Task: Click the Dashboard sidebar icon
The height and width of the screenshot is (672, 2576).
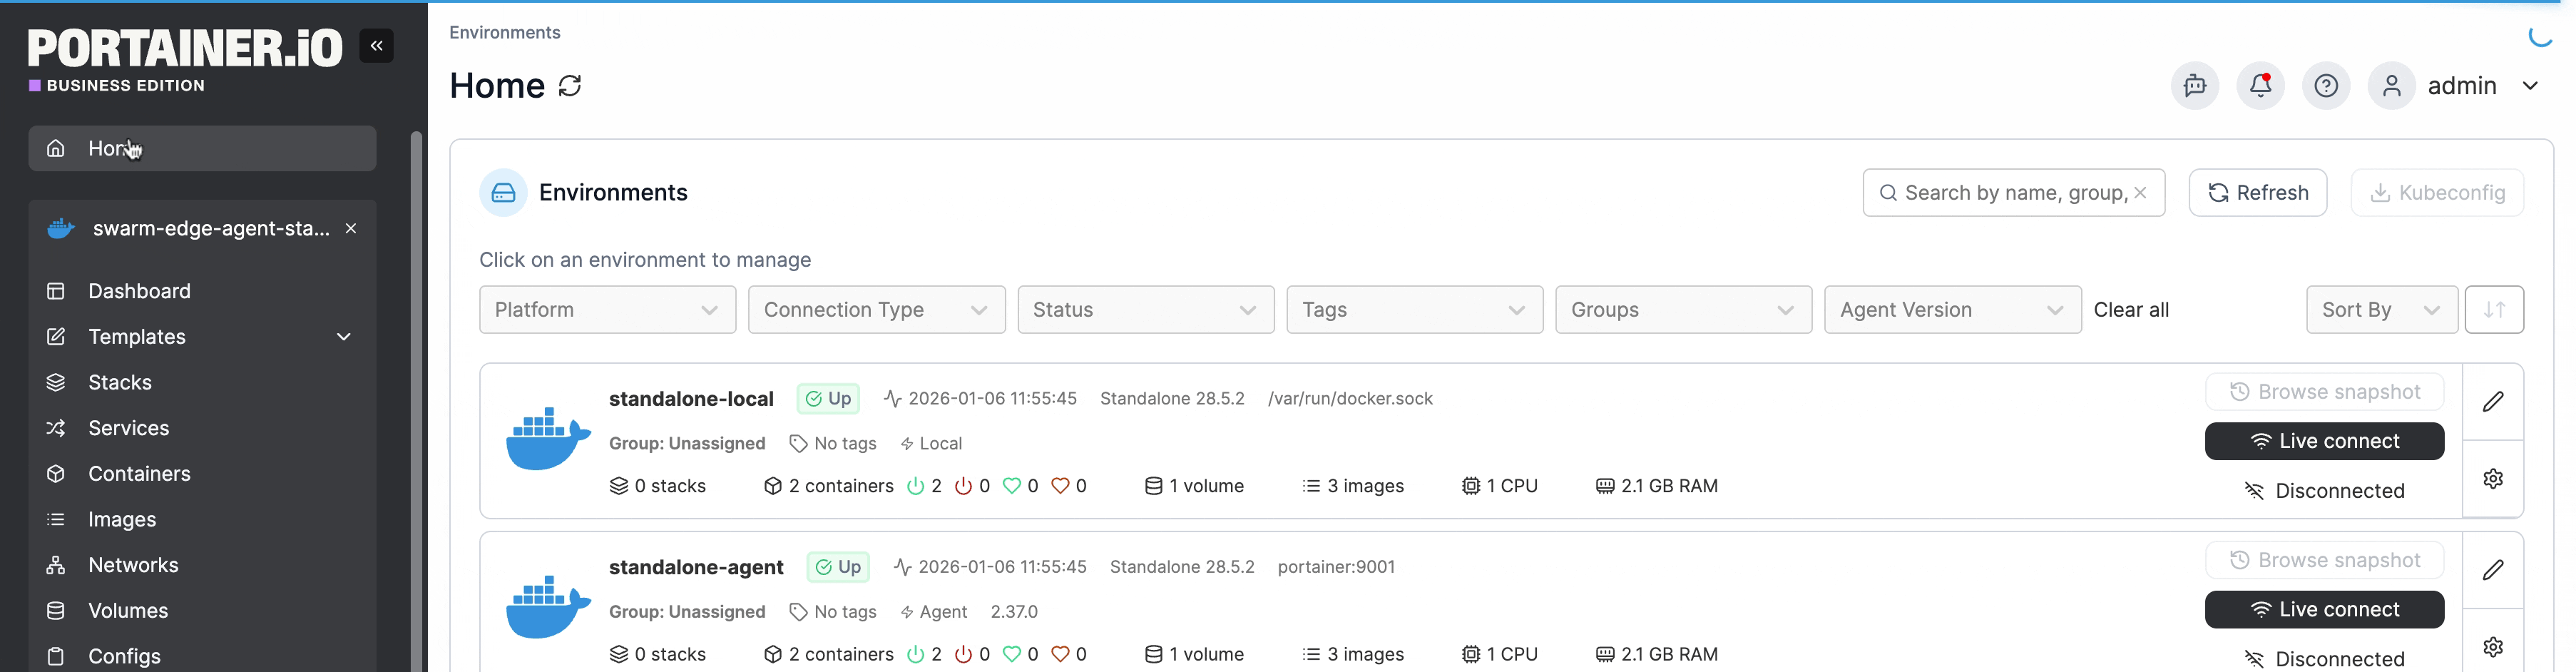Action: click(x=56, y=291)
